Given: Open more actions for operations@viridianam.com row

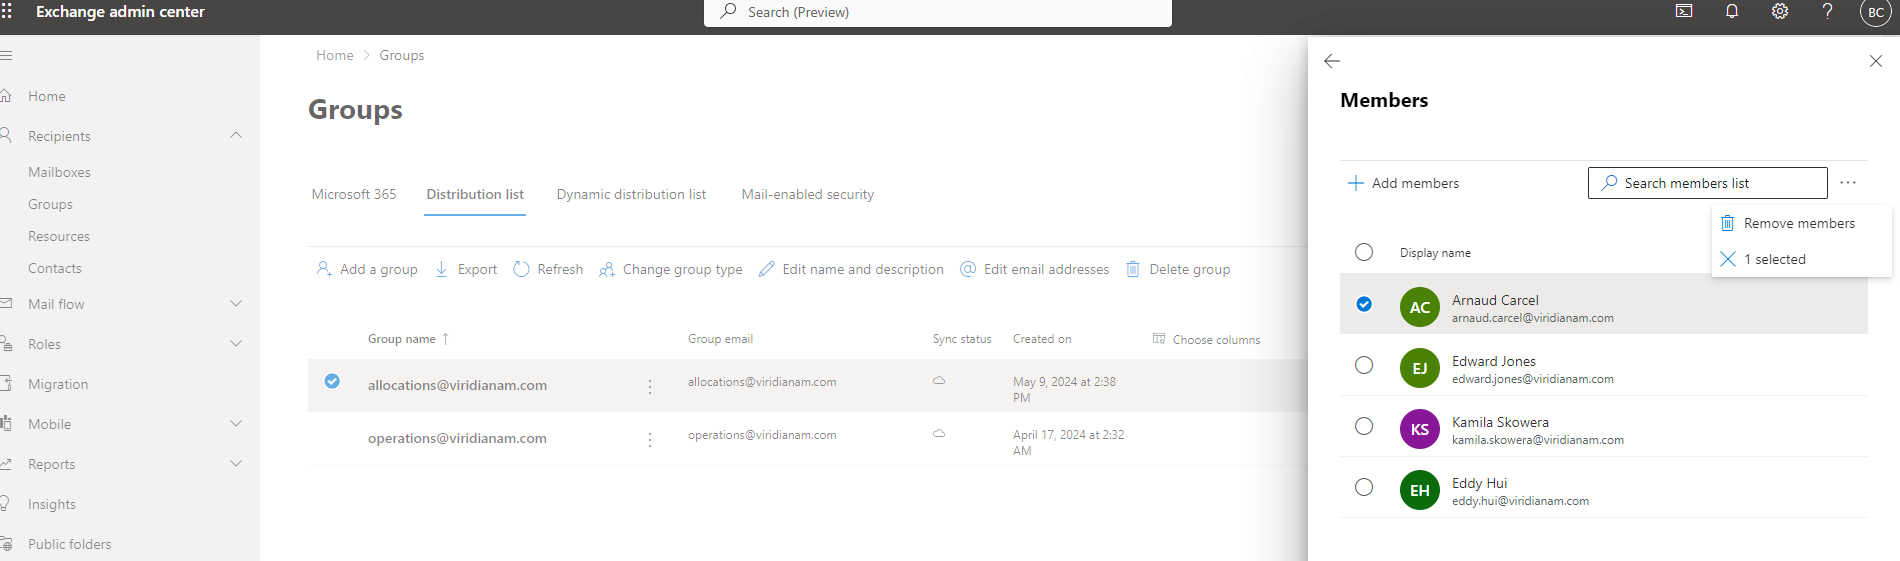Looking at the screenshot, I should click(x=650, y=439).
